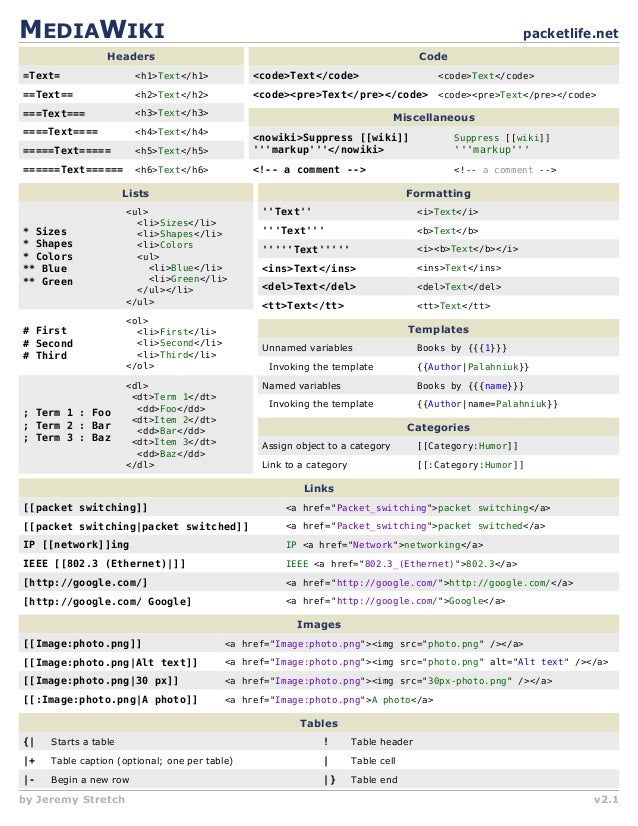
Task: Select the 'Table header' description
Action: (382, 742)
